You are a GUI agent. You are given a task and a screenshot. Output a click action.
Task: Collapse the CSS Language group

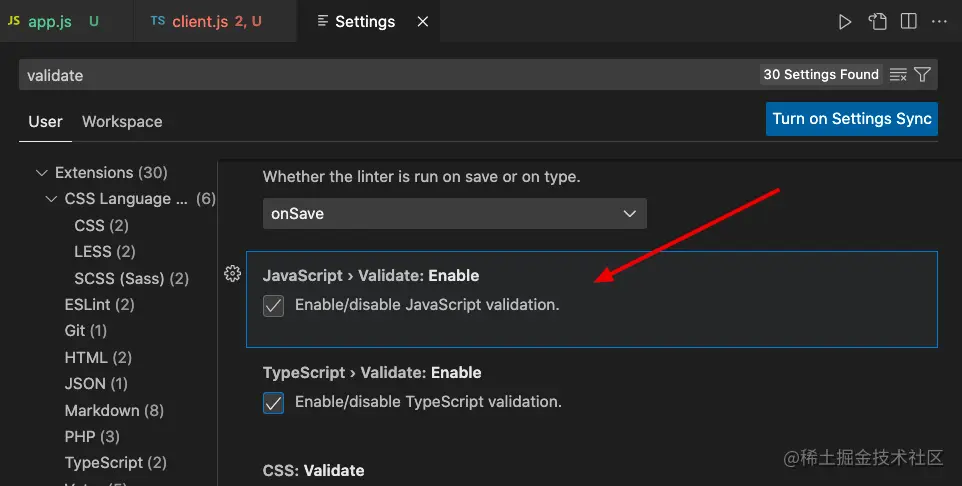click(51, 199)
